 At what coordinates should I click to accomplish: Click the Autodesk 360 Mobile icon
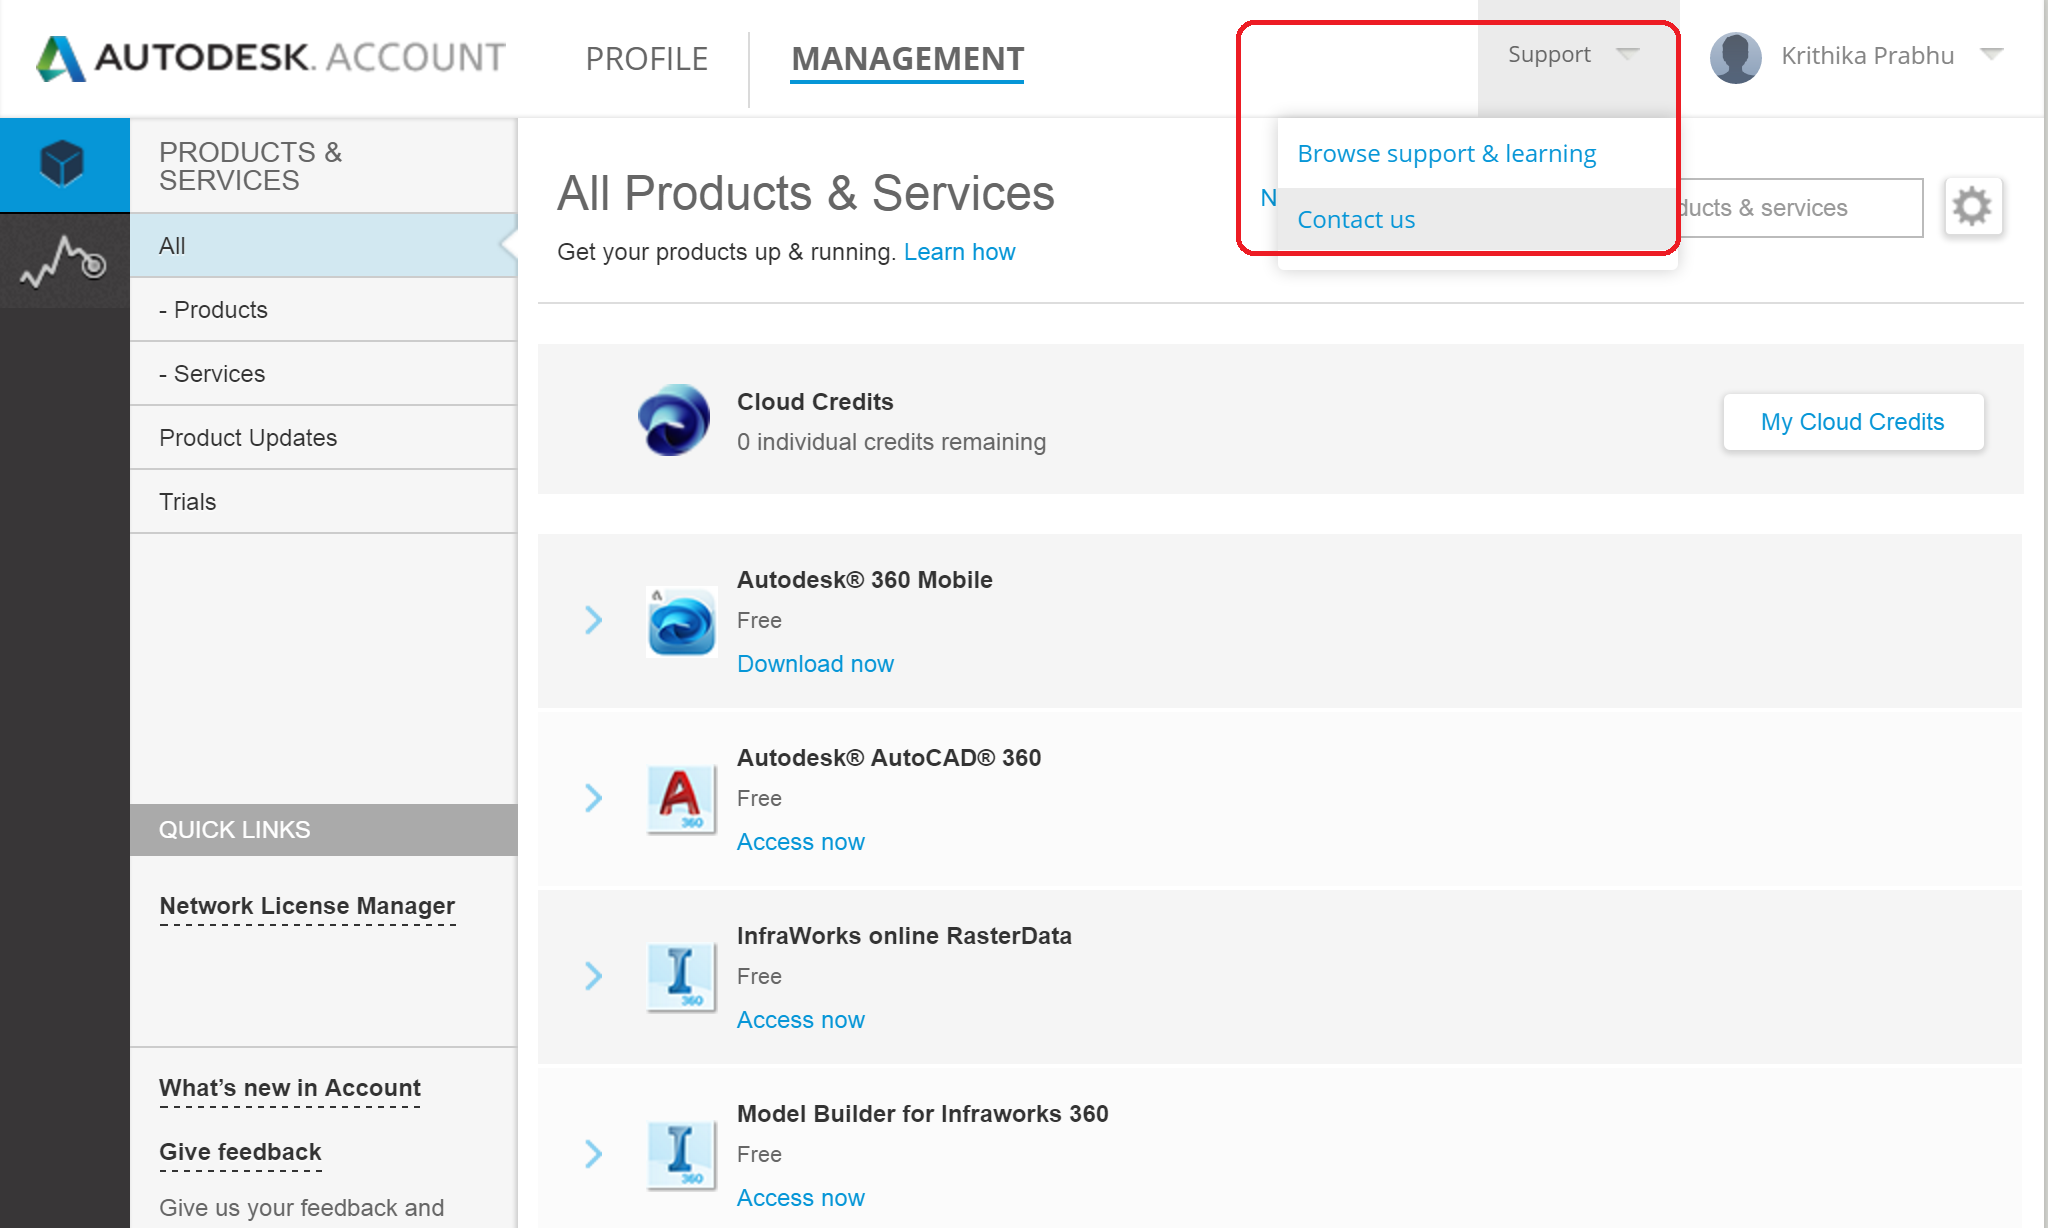click(x=681, y=621)
